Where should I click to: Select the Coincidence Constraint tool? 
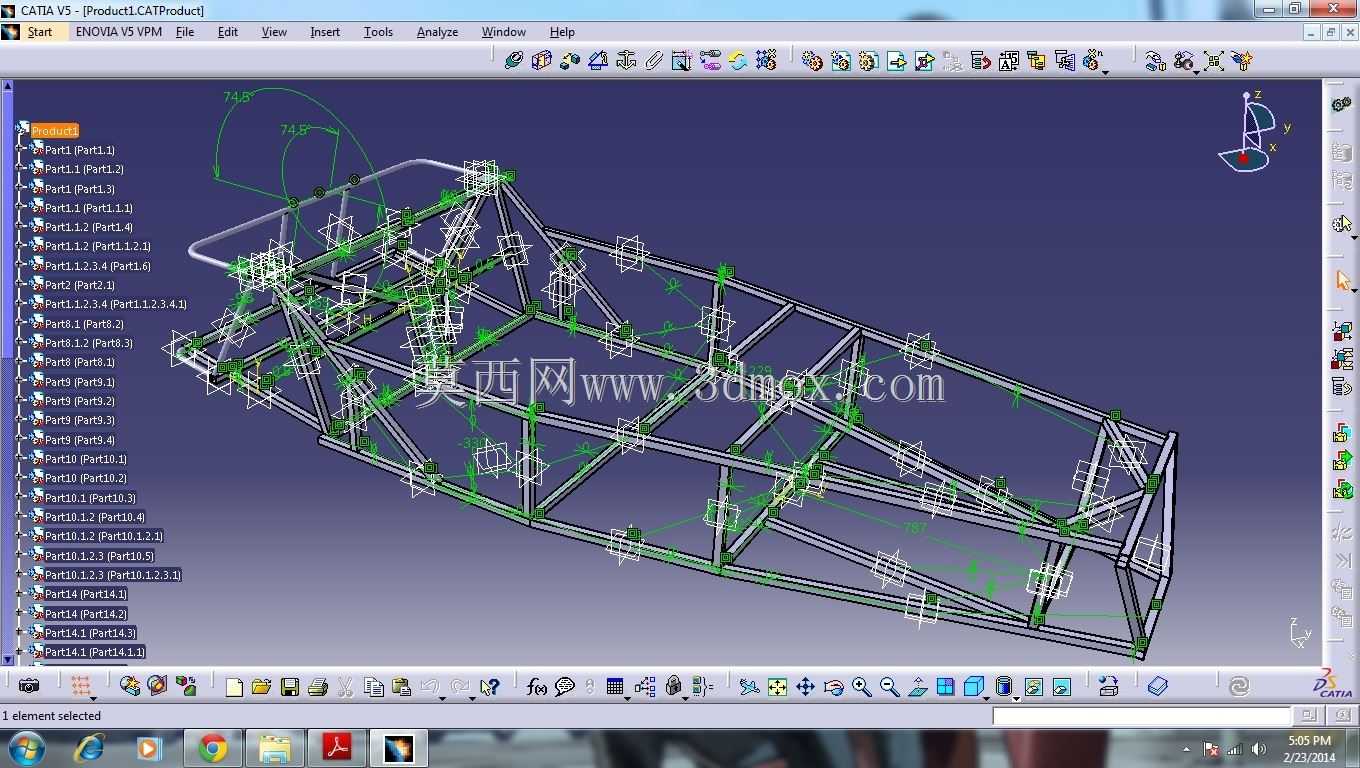pos(514,61)
